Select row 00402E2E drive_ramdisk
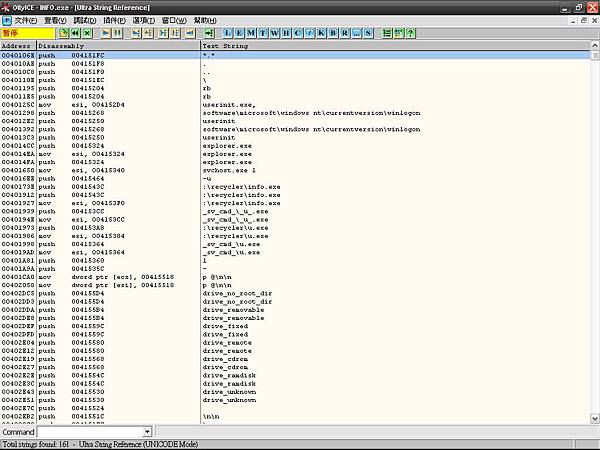 295,375
